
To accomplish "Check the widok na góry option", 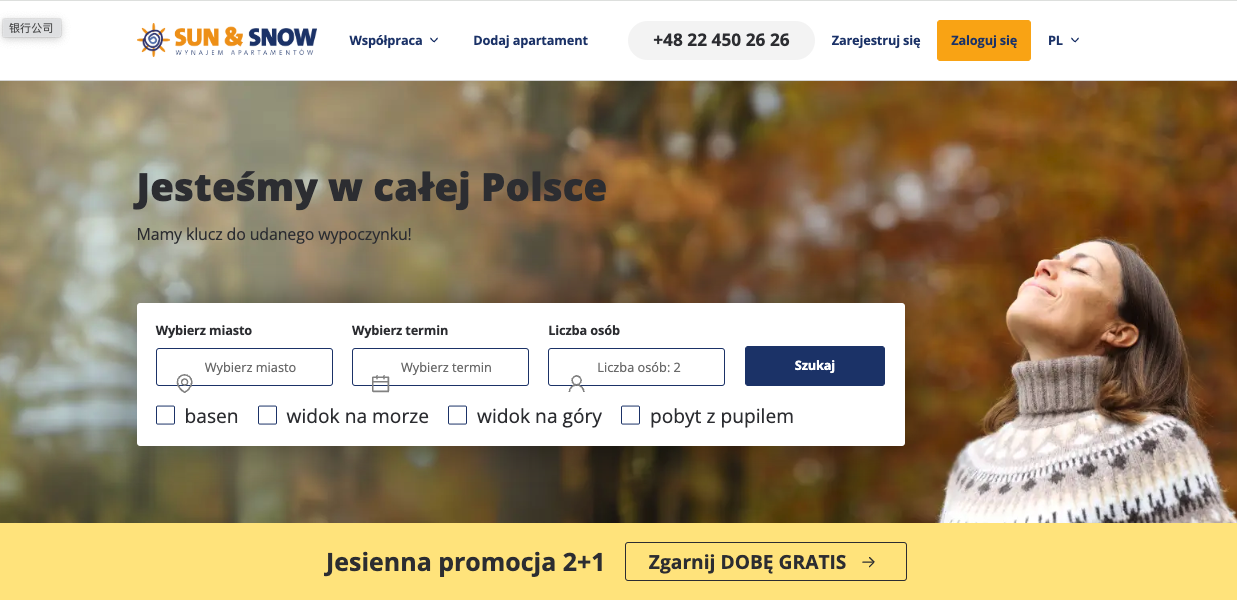I will point(457,415).
